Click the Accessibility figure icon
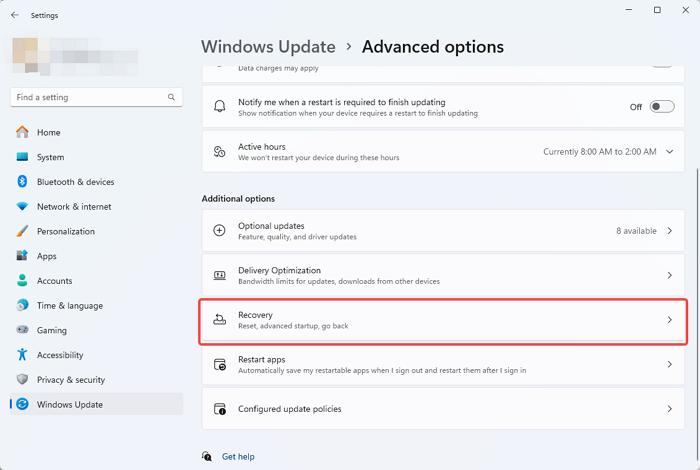Viewport: 700px width, 470px height. [x=22, y=355]
